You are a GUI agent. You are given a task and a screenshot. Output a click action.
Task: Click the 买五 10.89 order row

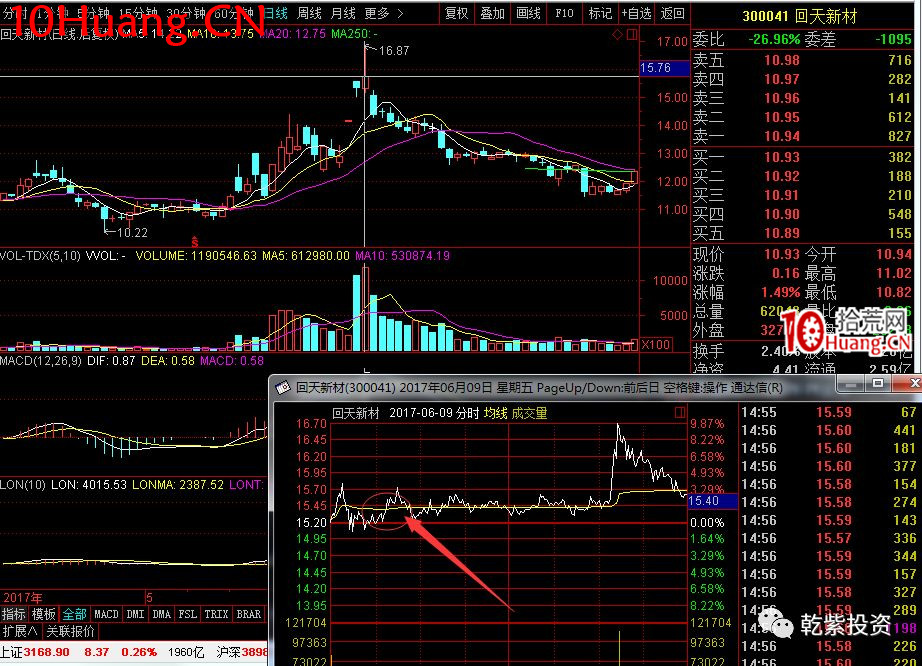pyautogui.click(x=802, y=233)
